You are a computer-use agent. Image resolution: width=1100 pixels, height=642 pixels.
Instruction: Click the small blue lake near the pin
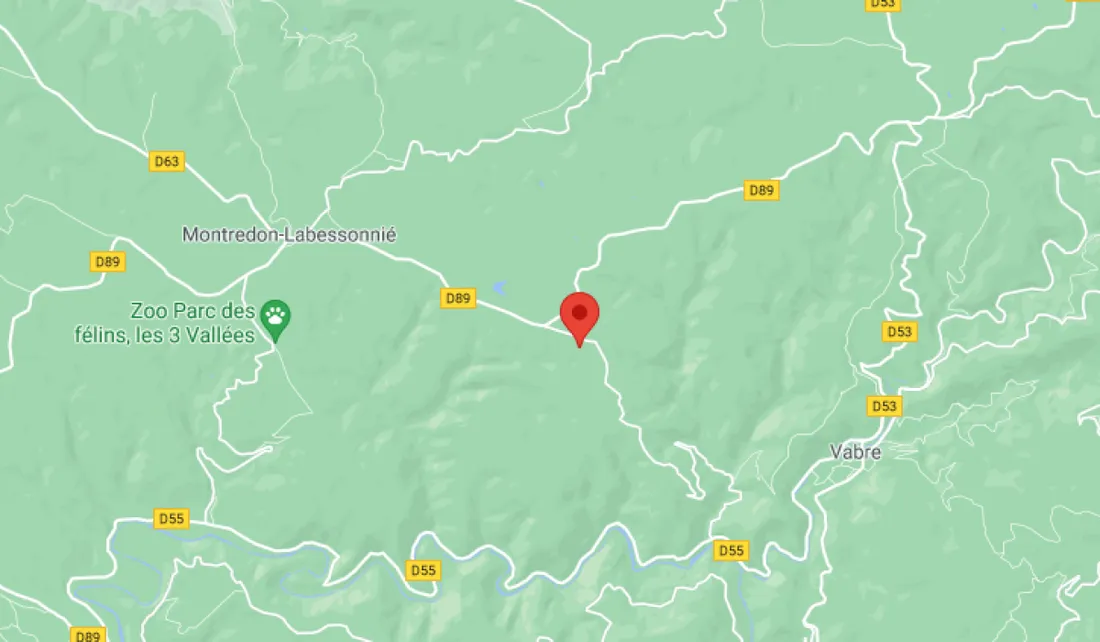click(x=499, y=287)
